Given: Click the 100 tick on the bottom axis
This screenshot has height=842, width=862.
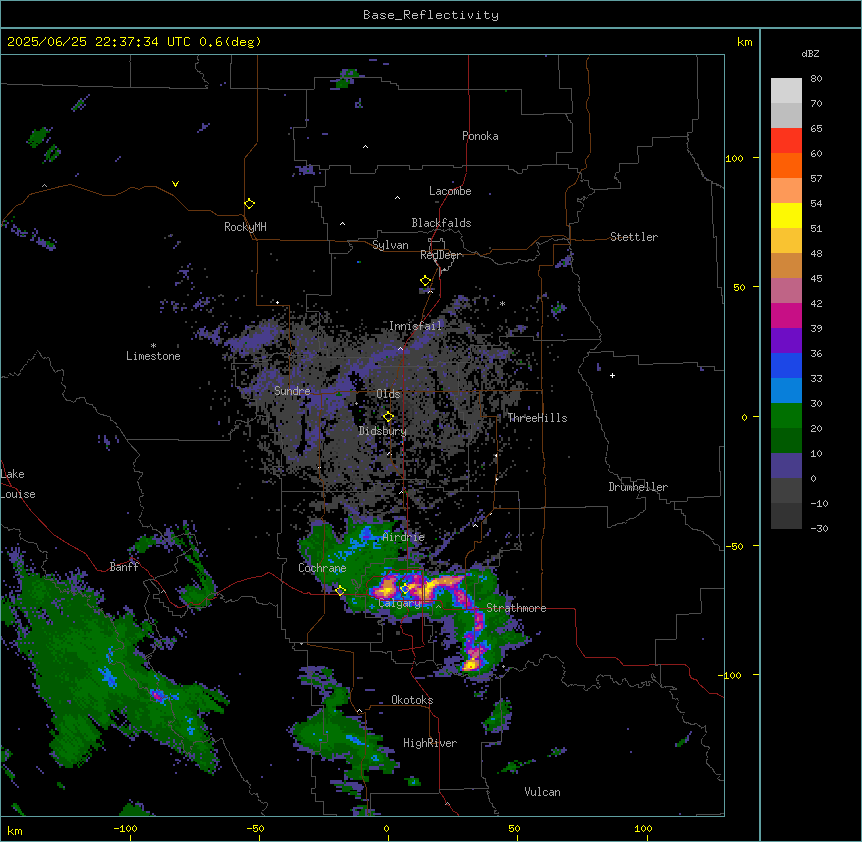Looking at the screenshot, I should 643,828.
